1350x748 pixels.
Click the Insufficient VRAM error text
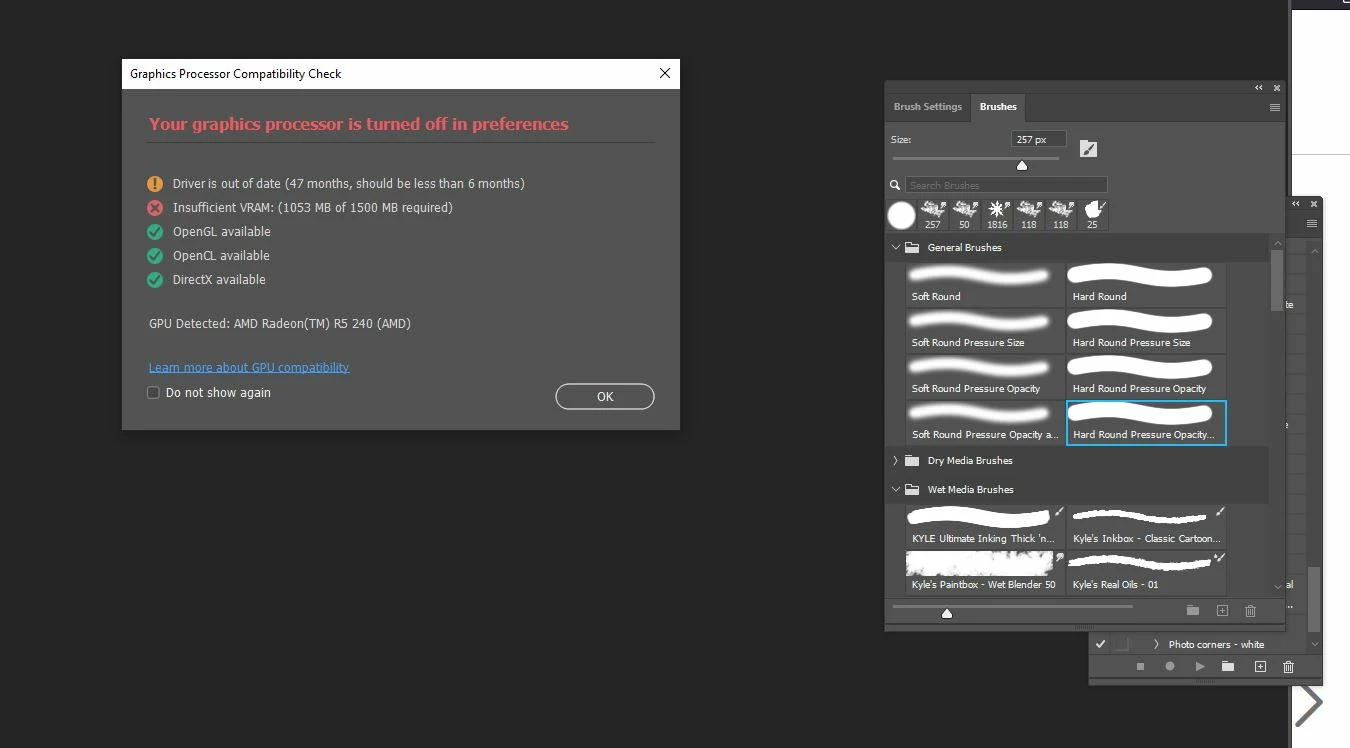tap(312, 208)
